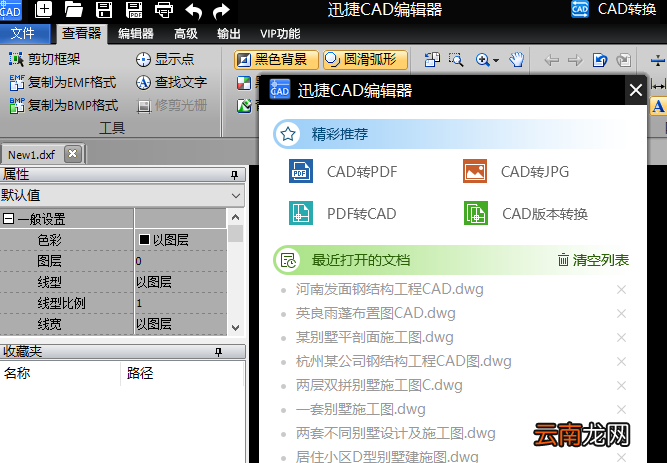Toggle the 黑色背景 button

pos(276,60)
